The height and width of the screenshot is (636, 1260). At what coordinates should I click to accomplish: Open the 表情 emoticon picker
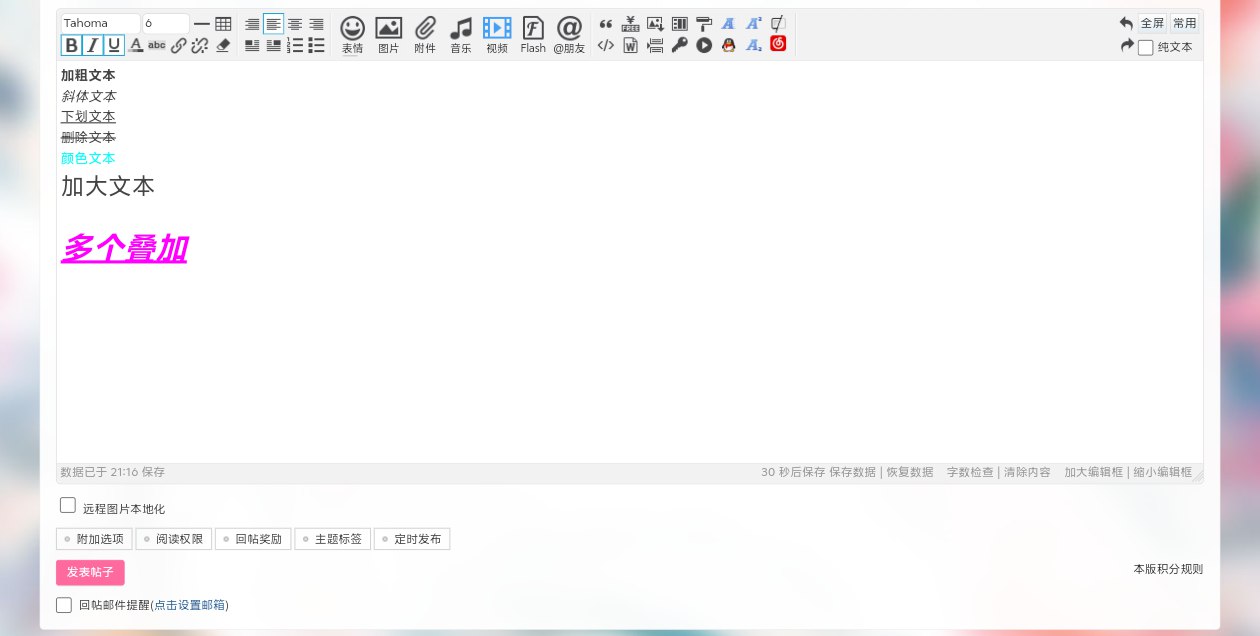point(352,34)
